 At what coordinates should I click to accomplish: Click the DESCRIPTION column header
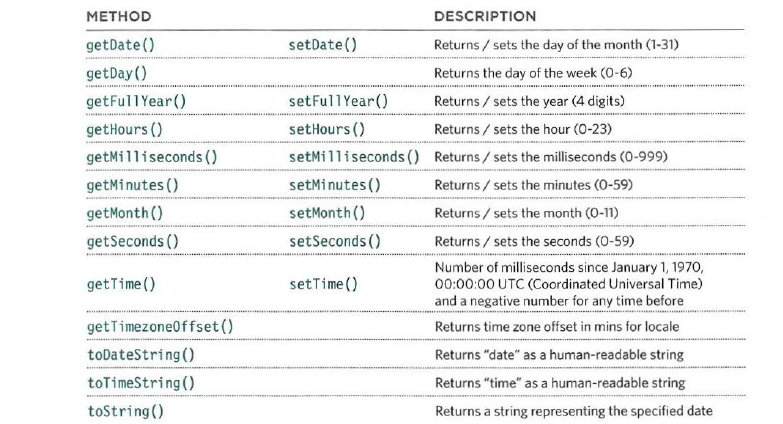(x=485, y=16)
